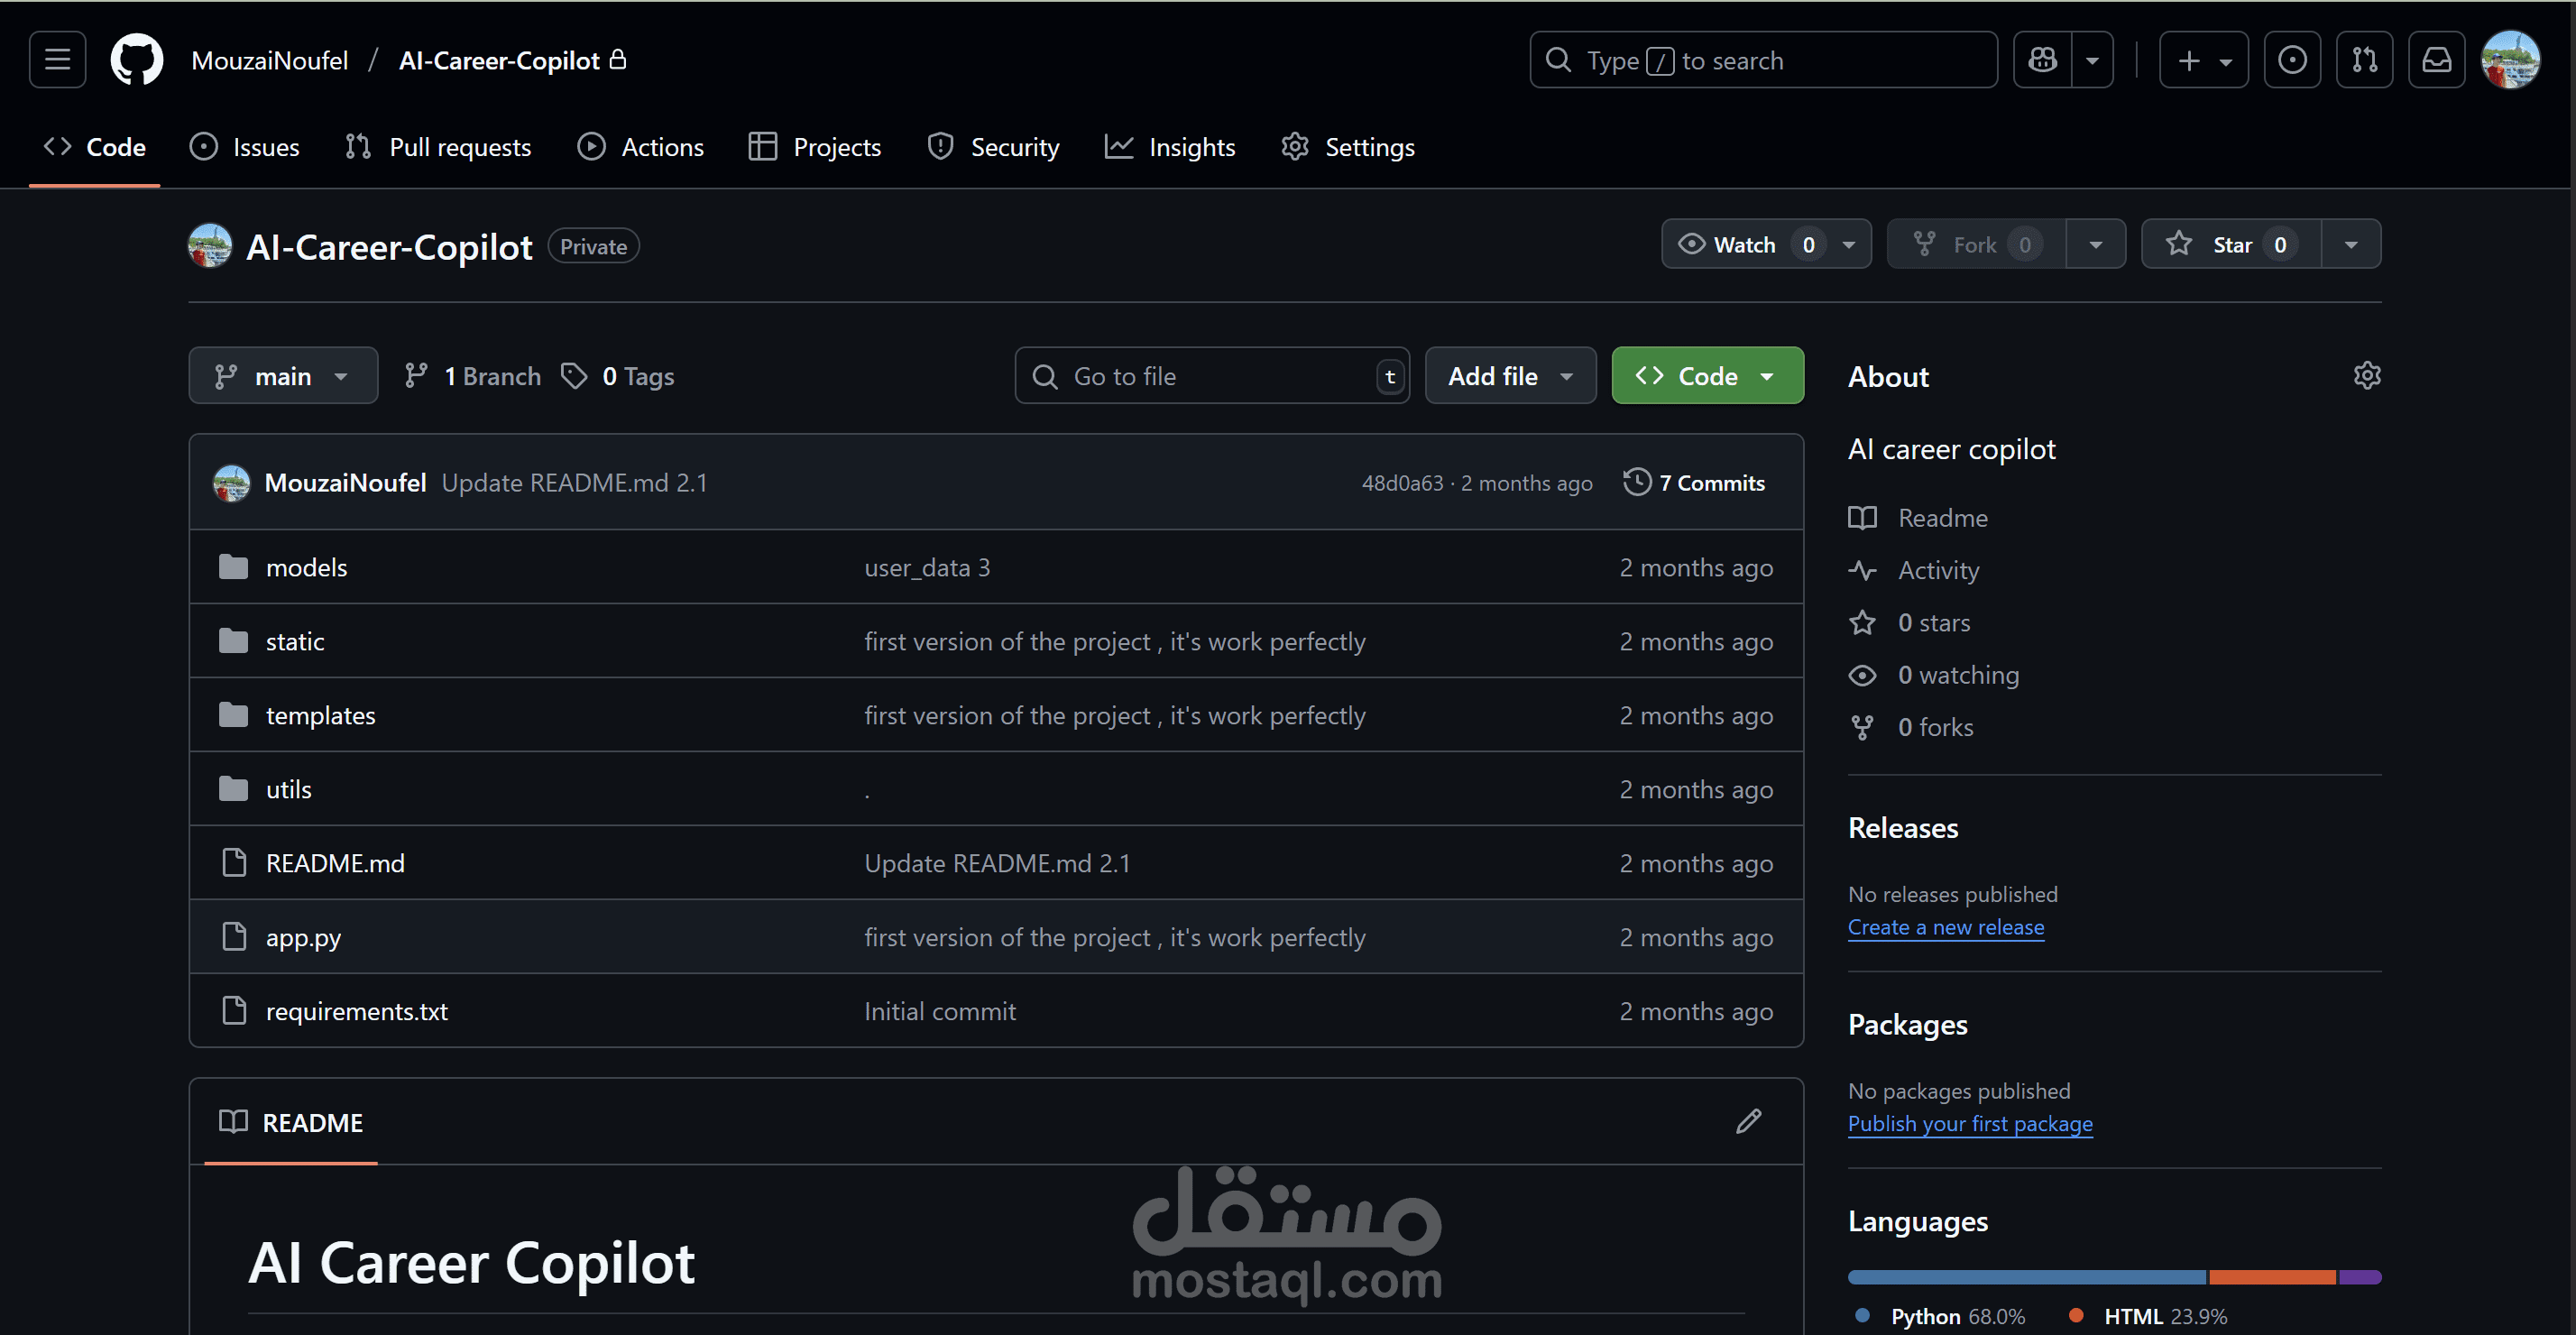This screenshot has height=1335, width=2576.
Task: Open the Projects tab
Action: point(815,147)
